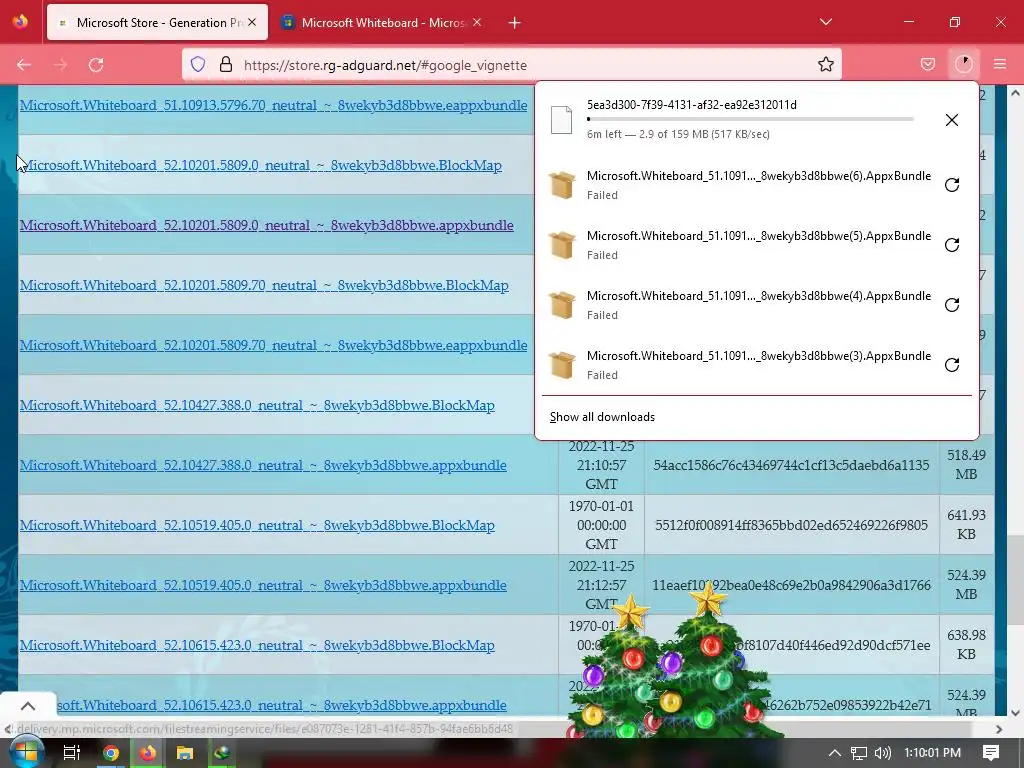Viewport: 1024px width, 768px height.
Task: Select the 2022-11-25 21:12:57 GMT date cell
Action: [601, 585]
